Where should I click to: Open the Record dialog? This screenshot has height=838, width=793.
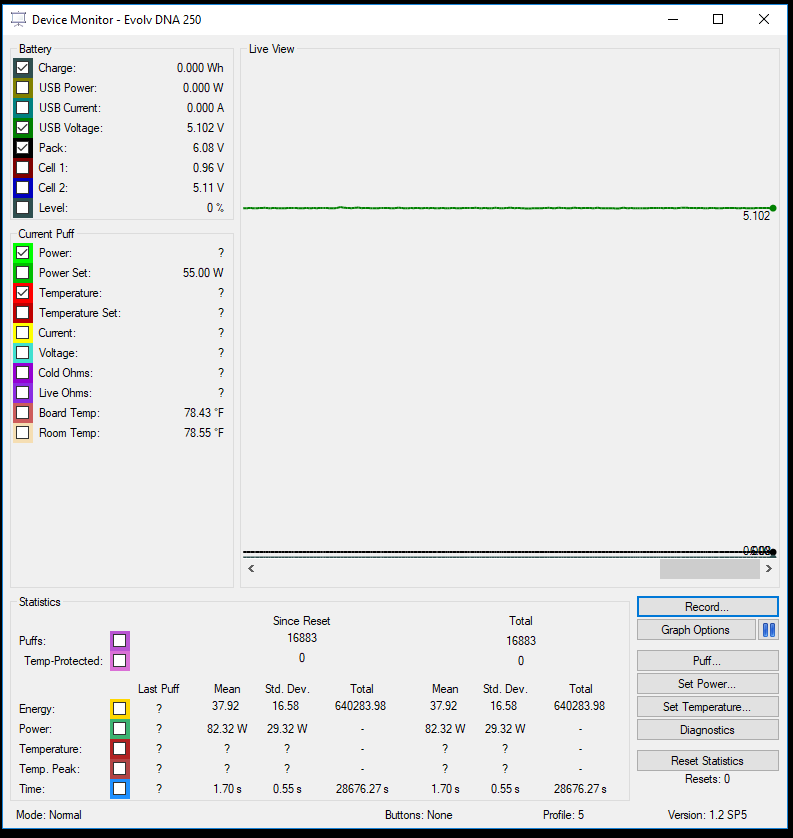[x=707, y=607]
